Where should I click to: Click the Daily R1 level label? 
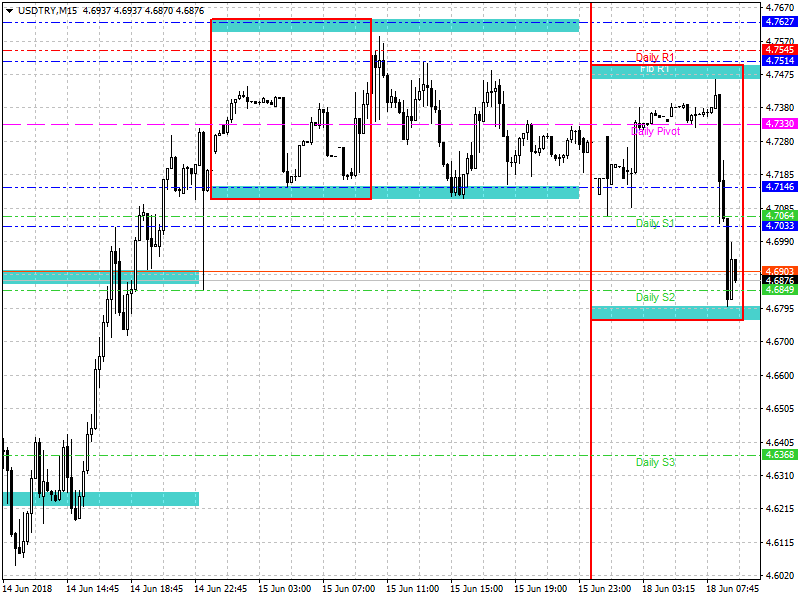[x=655, y=57]
